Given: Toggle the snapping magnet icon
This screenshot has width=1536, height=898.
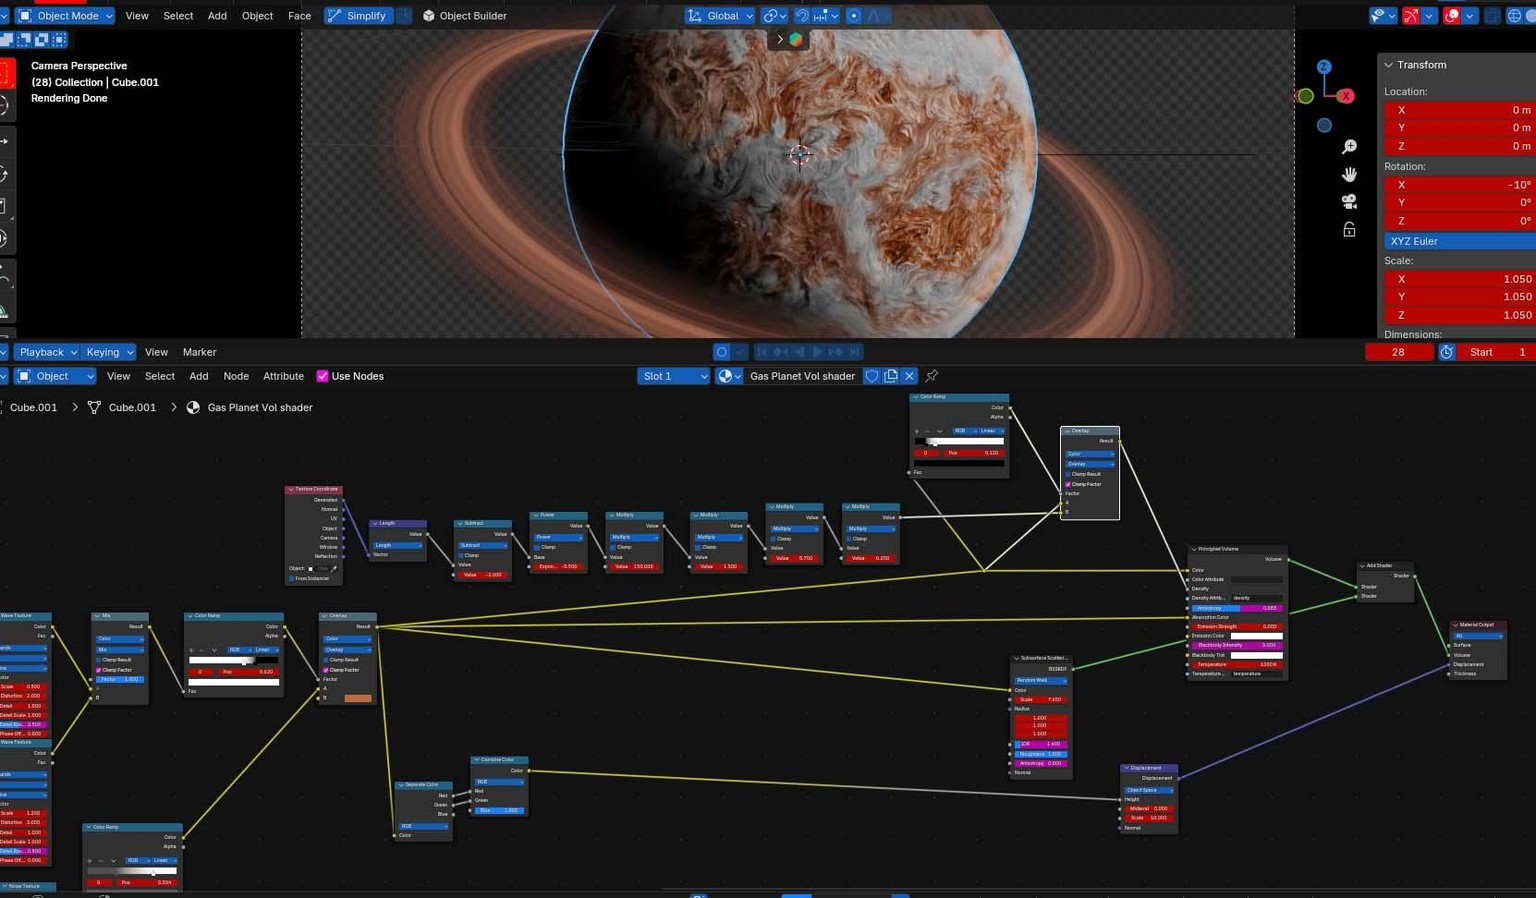Looking at the screenshot, I should (801, 16).
